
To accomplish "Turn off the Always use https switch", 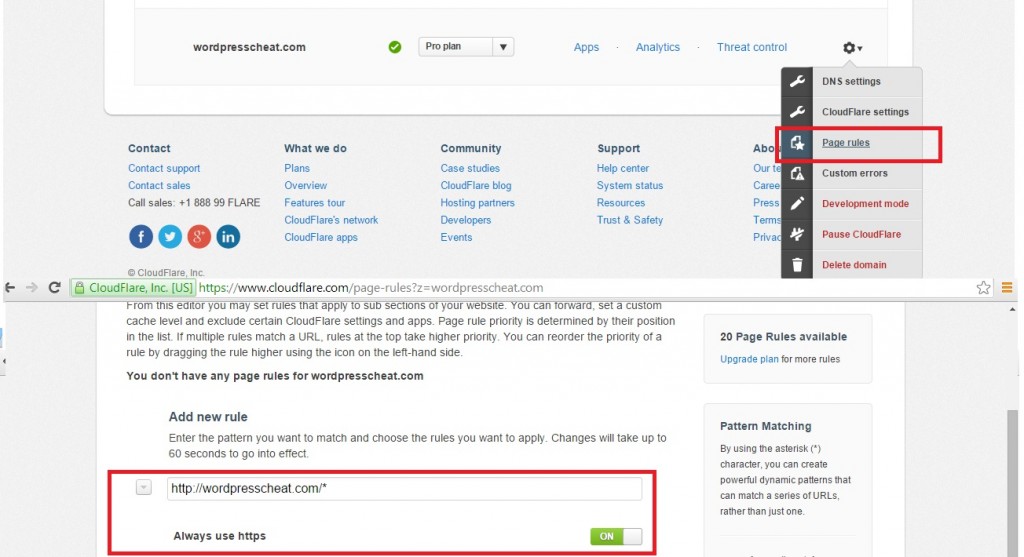I will click(616, 536).
